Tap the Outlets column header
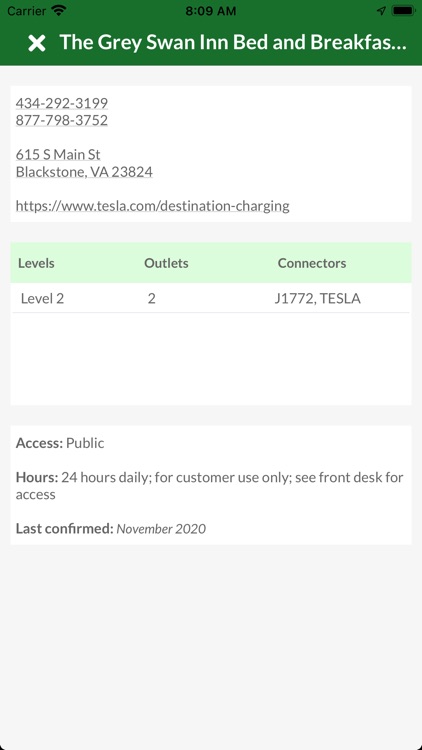422x750 pixels. [166, 263]
